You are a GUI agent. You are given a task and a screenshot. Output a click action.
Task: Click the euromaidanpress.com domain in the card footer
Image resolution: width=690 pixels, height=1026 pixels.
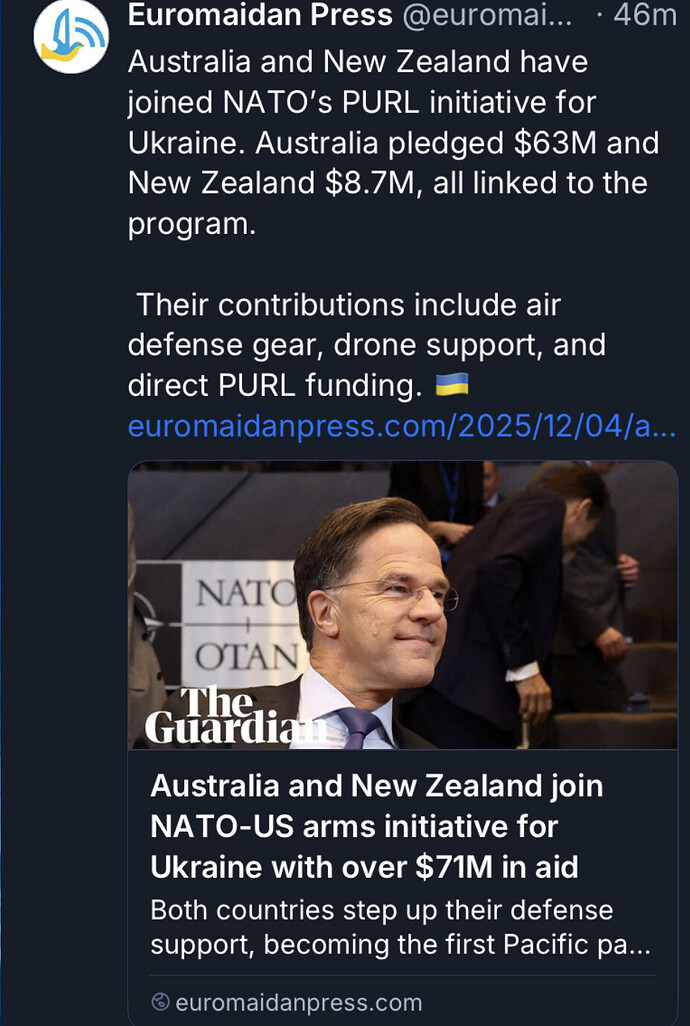(x=297, y=1003)
